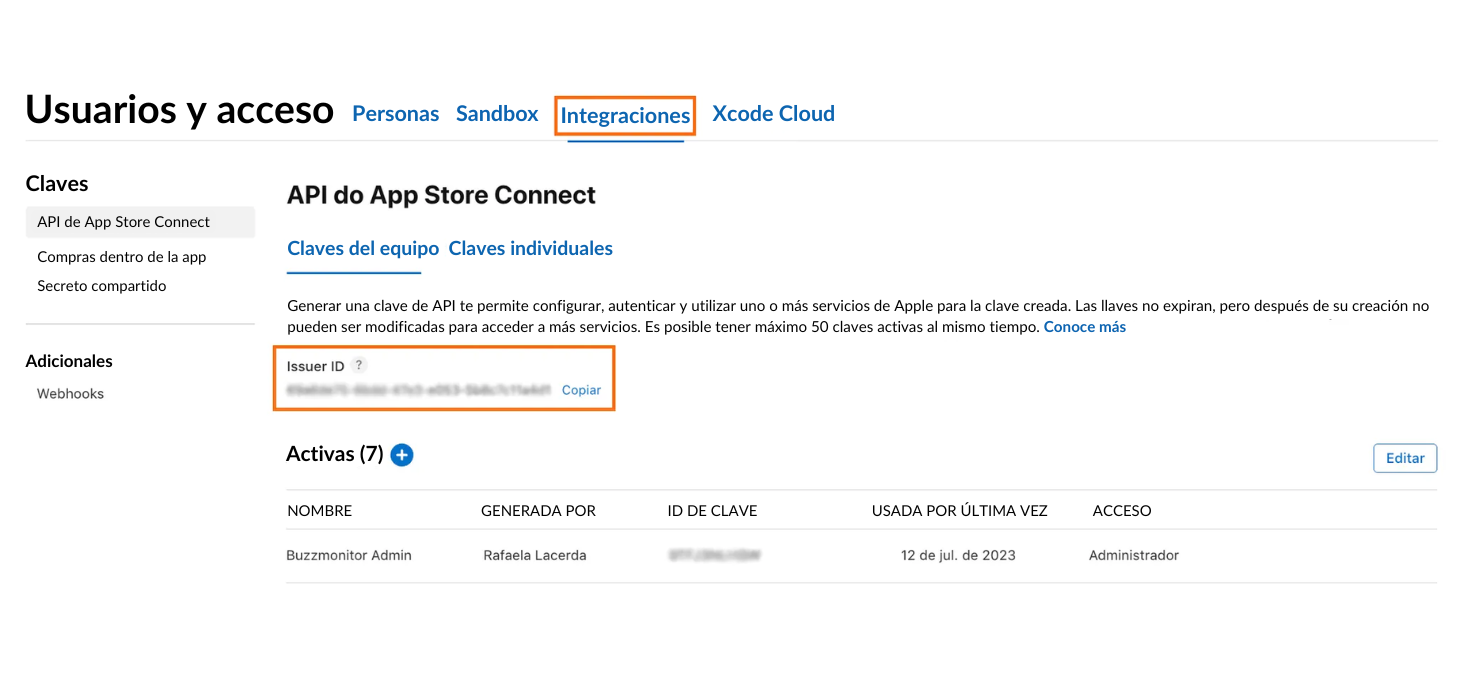
Task: Click the Issuer ID question mark icon
Action: tap(360, 366)
